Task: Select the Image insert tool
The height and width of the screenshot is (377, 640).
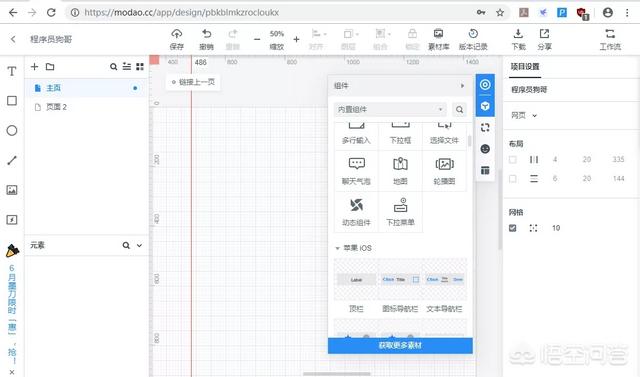Action: (x=12, y=190)
